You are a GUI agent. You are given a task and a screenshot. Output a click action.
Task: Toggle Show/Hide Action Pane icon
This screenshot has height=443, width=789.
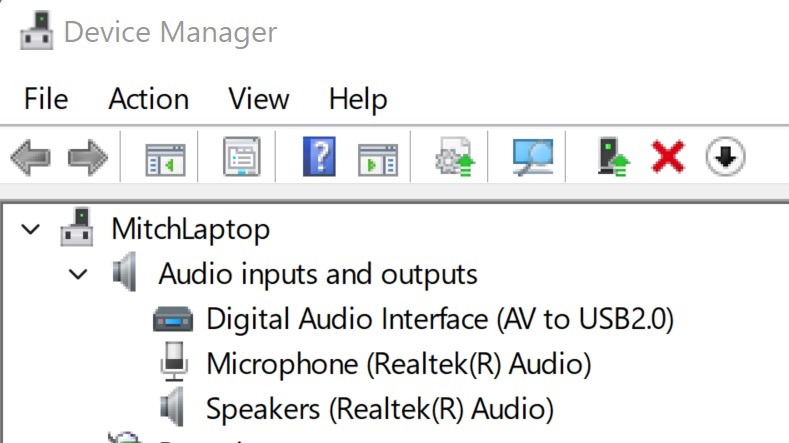[378, 160]
